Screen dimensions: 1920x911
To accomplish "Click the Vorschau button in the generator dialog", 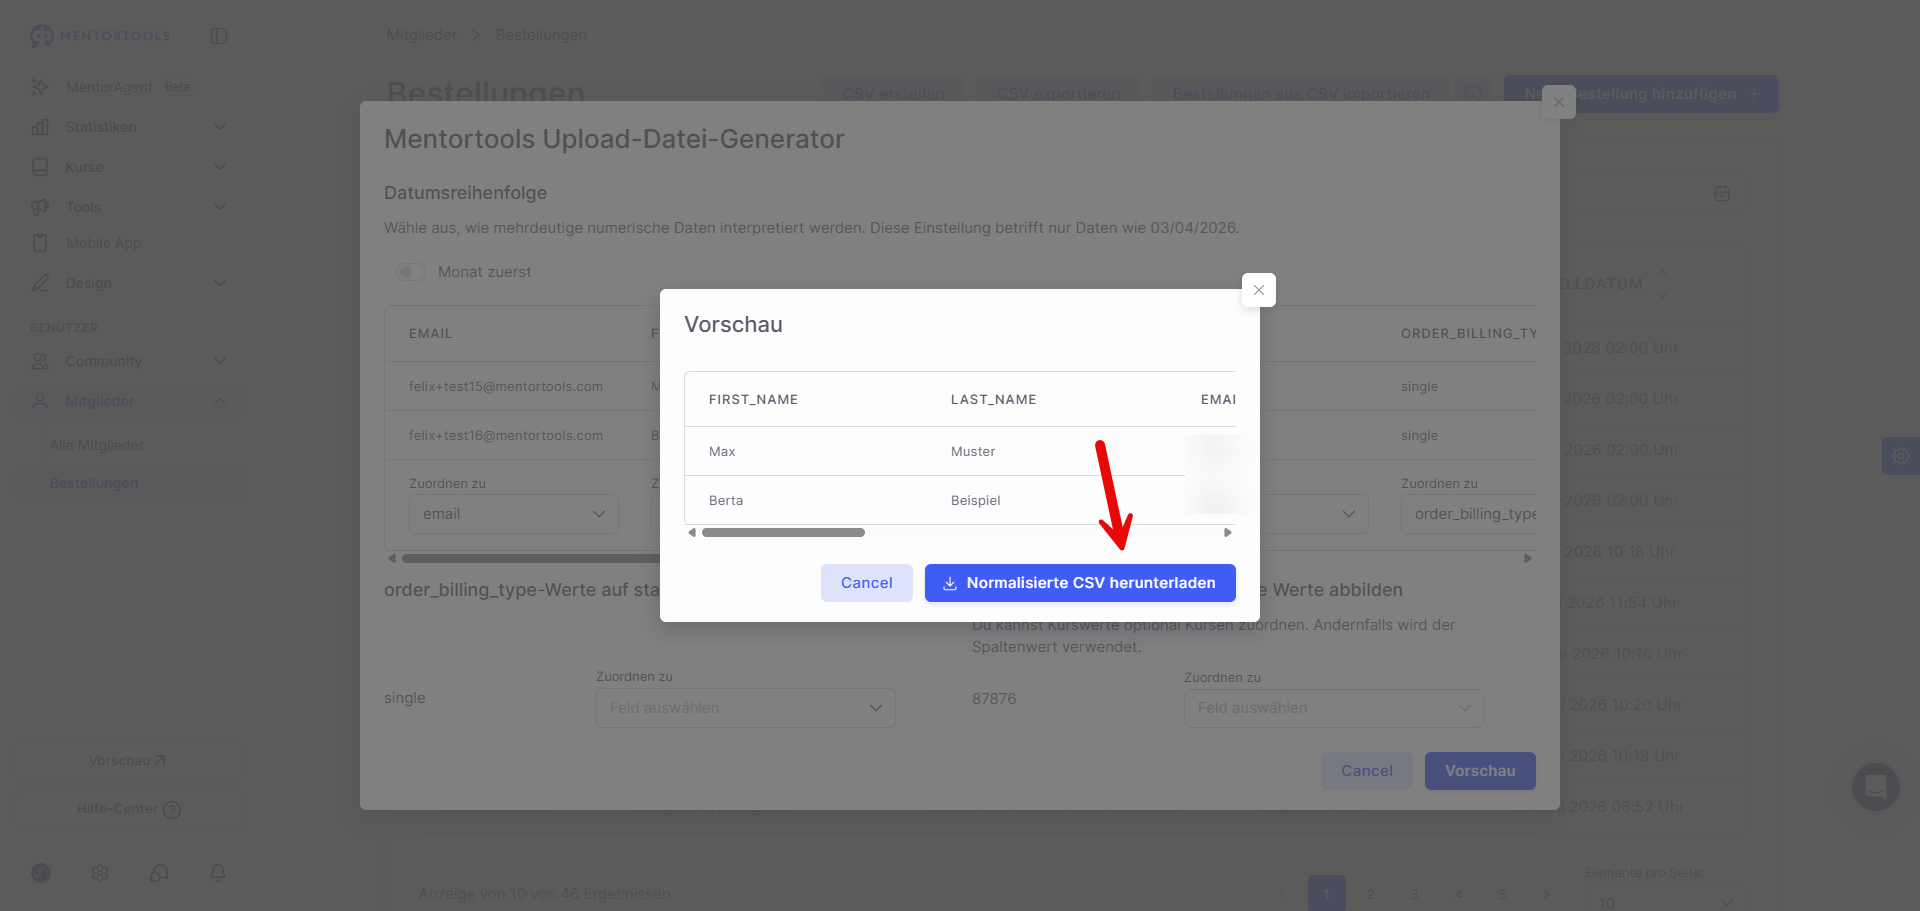I will [1480, 771].
